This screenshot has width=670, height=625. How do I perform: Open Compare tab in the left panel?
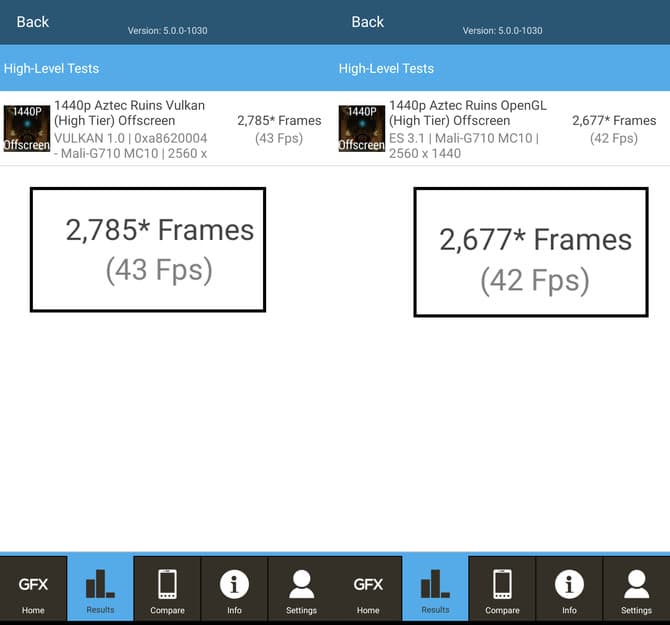point(168,590)
